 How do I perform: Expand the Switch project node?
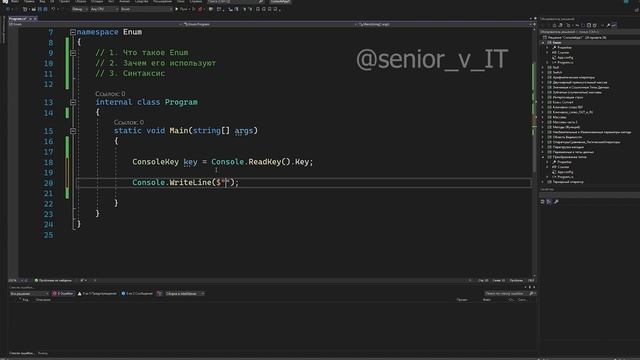pyautogui.click(x=543, y=72)
